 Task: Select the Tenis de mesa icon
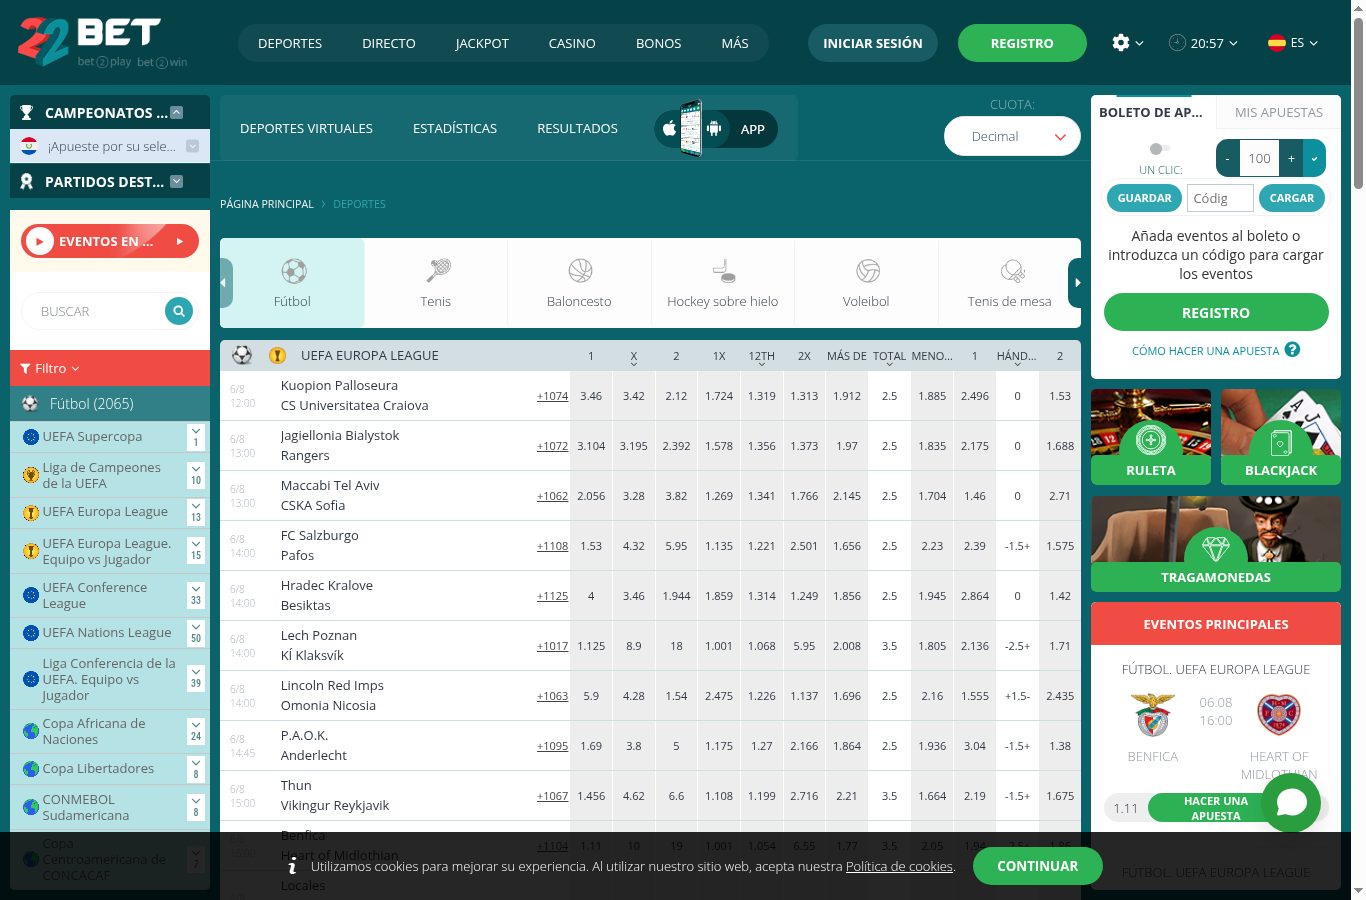1011,271
